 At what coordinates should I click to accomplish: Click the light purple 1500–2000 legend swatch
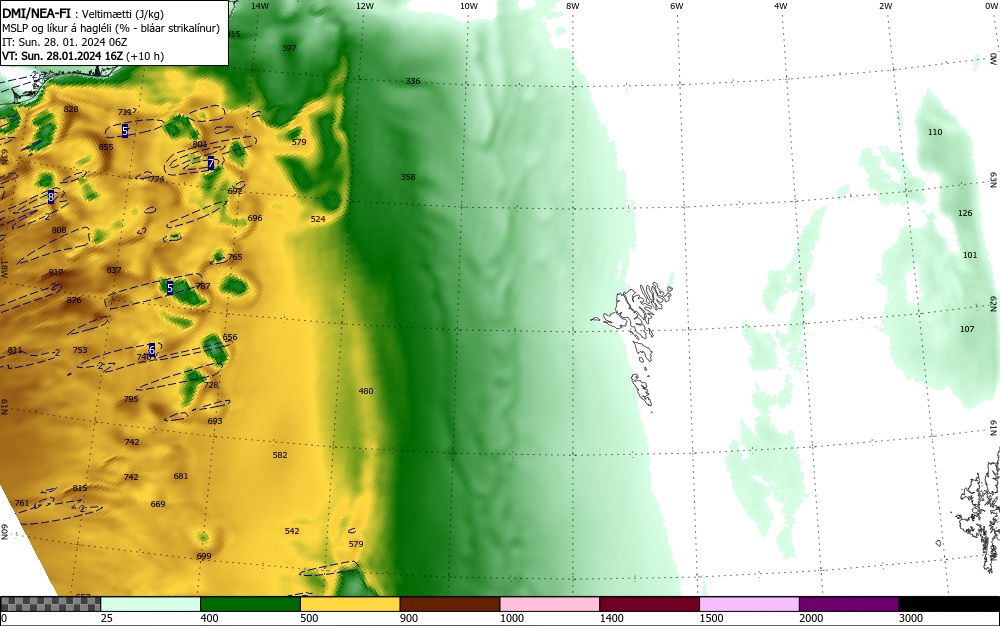(x=749, y=604)
